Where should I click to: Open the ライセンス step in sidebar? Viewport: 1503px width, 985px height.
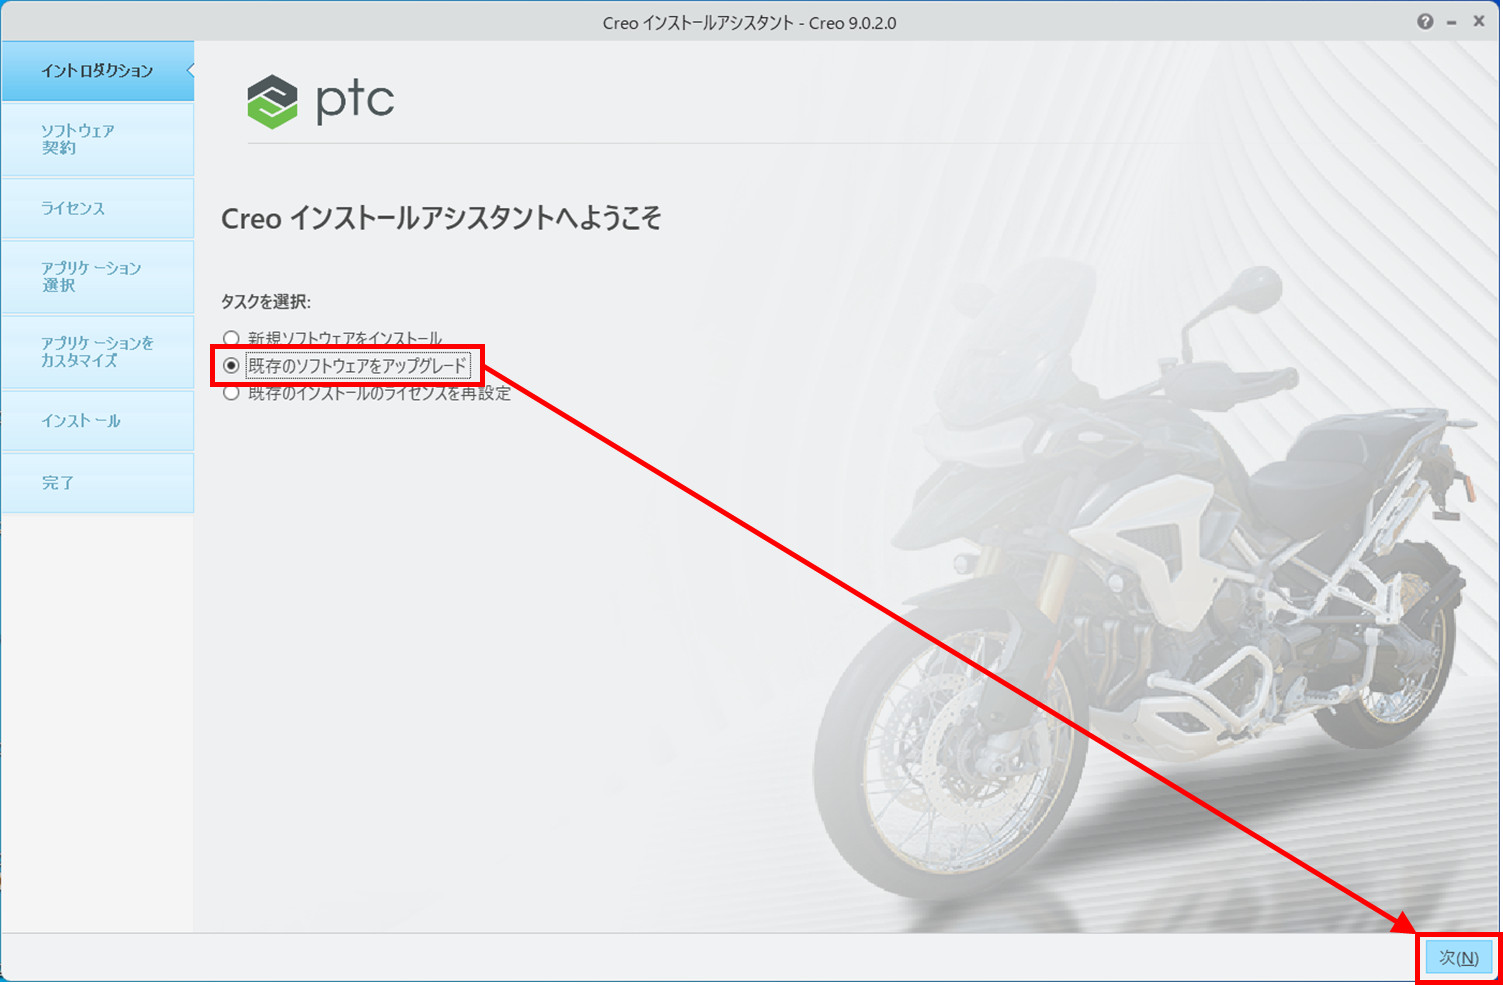(x=97, y=208)
